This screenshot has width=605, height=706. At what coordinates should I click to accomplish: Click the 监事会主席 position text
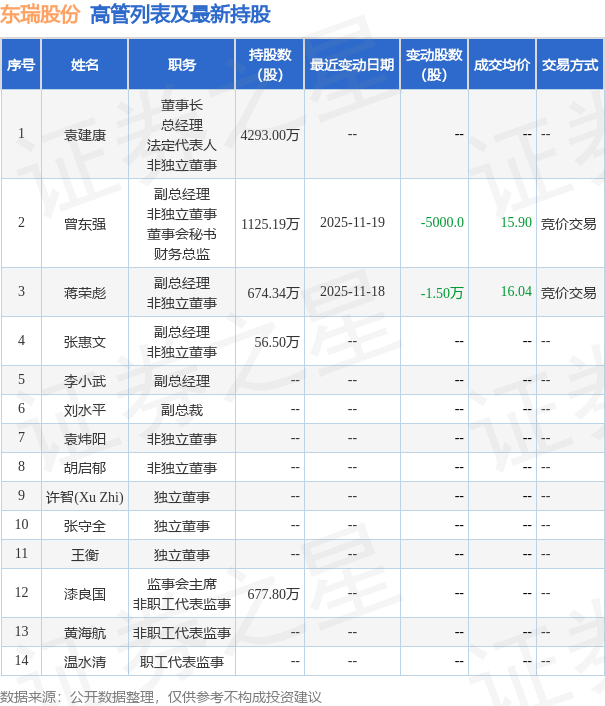(x=182, y=584)
